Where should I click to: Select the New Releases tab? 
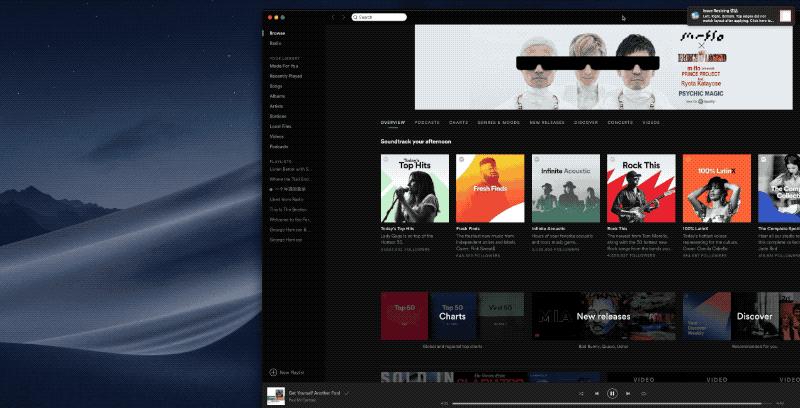coord(547,122)
